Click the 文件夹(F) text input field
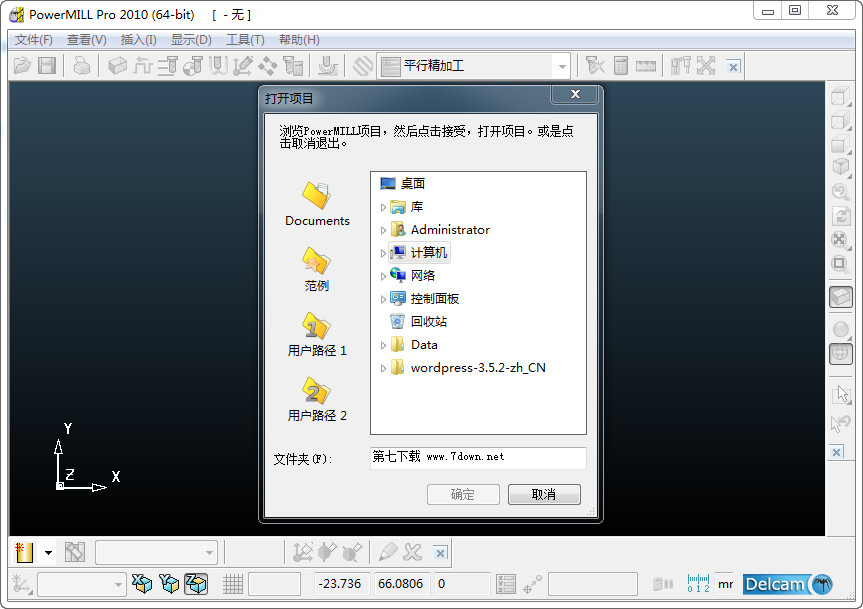This screenshot has width=863, height=609. (478, 457)
